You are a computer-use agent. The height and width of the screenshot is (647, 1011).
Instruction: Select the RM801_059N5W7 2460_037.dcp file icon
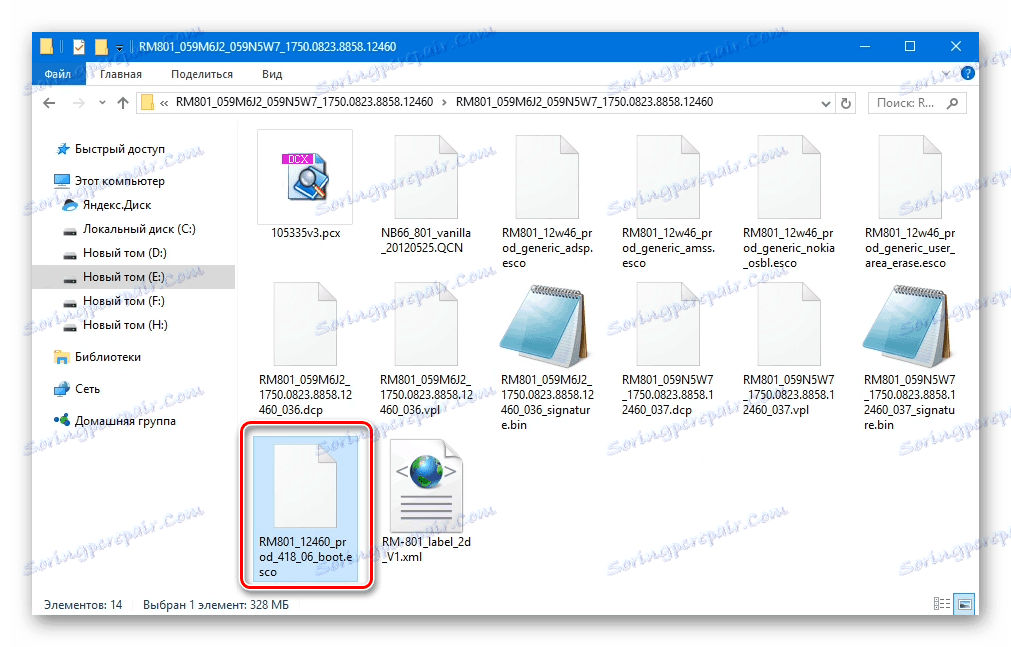coord(668,324)
